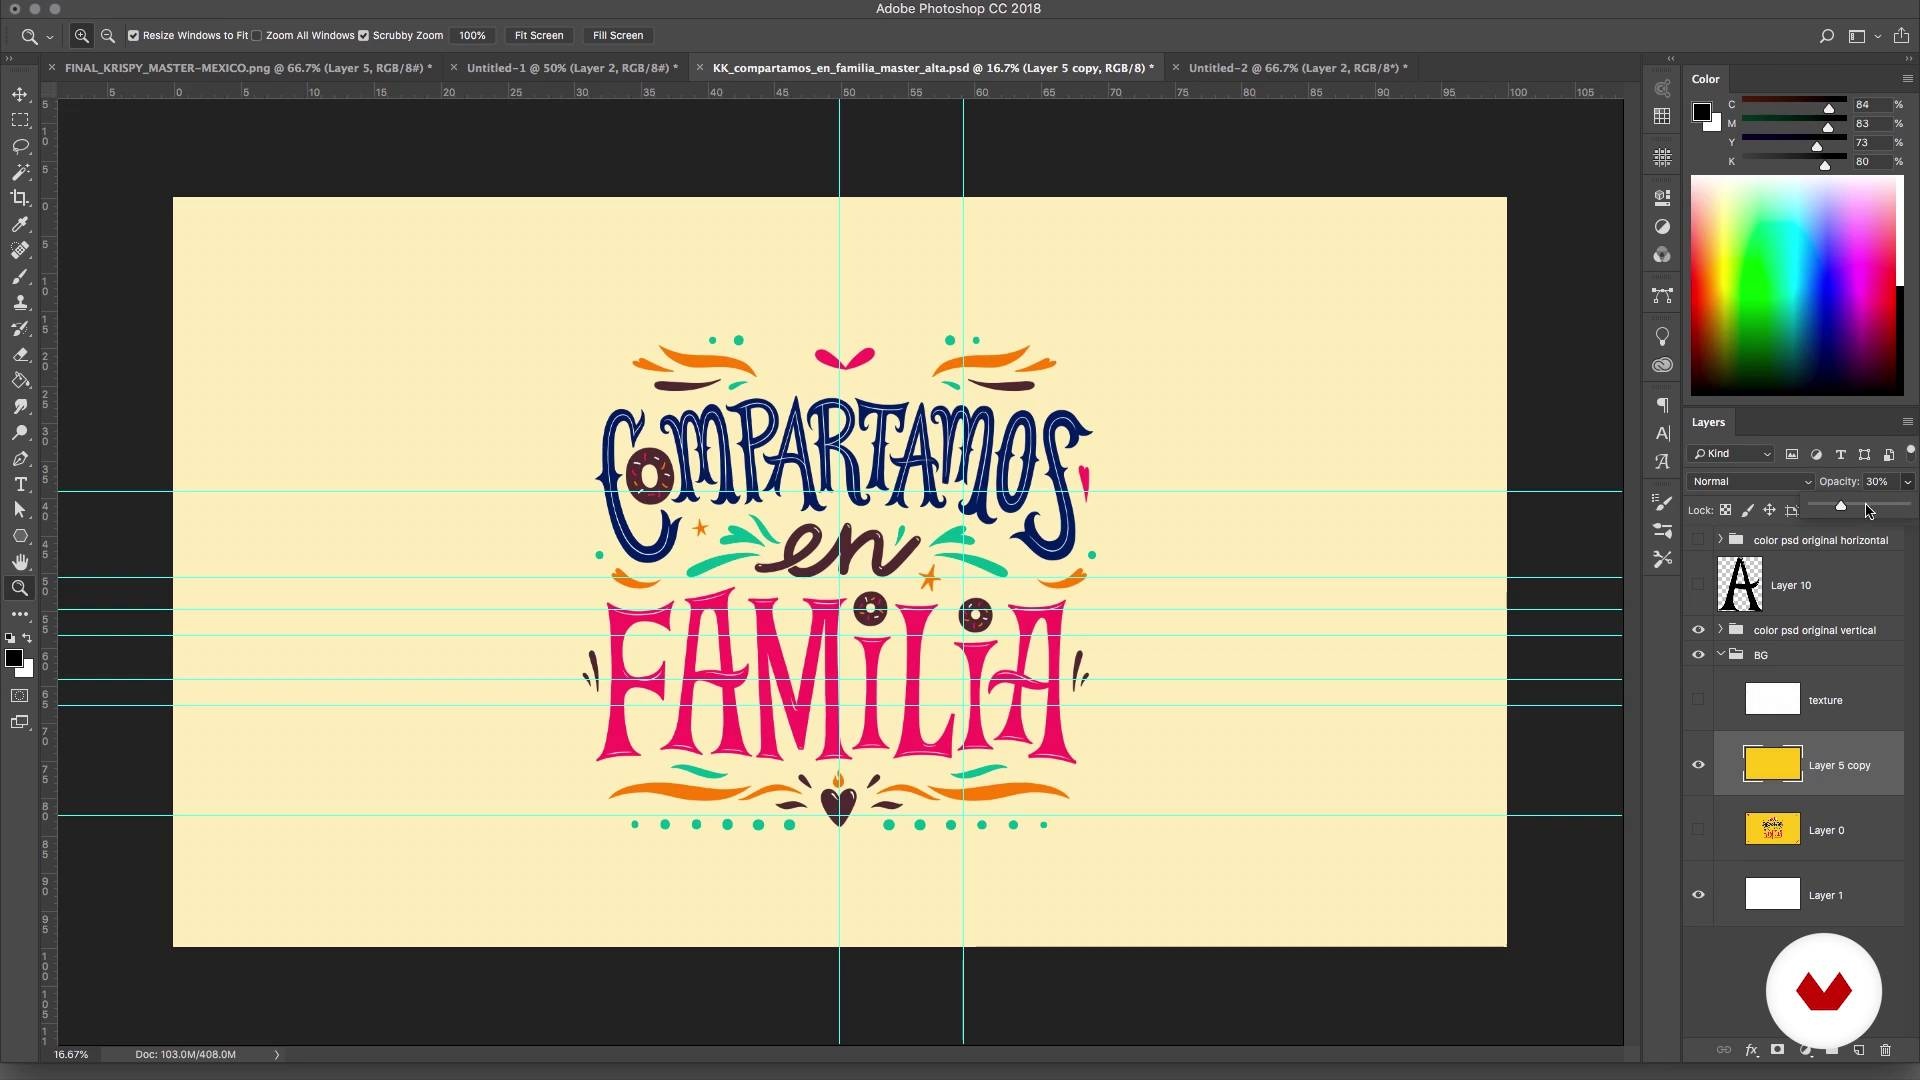The image size is (1920, 1080).
Task: Close the Untitled-1 document tab
Action: [454, 68]
